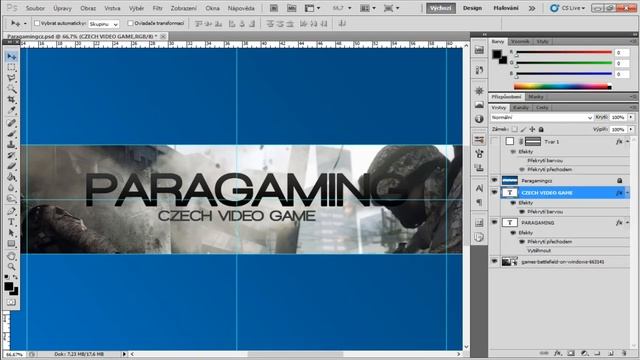Screen dimensions: 640x360
Task: Open the Výplň fill arrow
Action: point(631,129)
